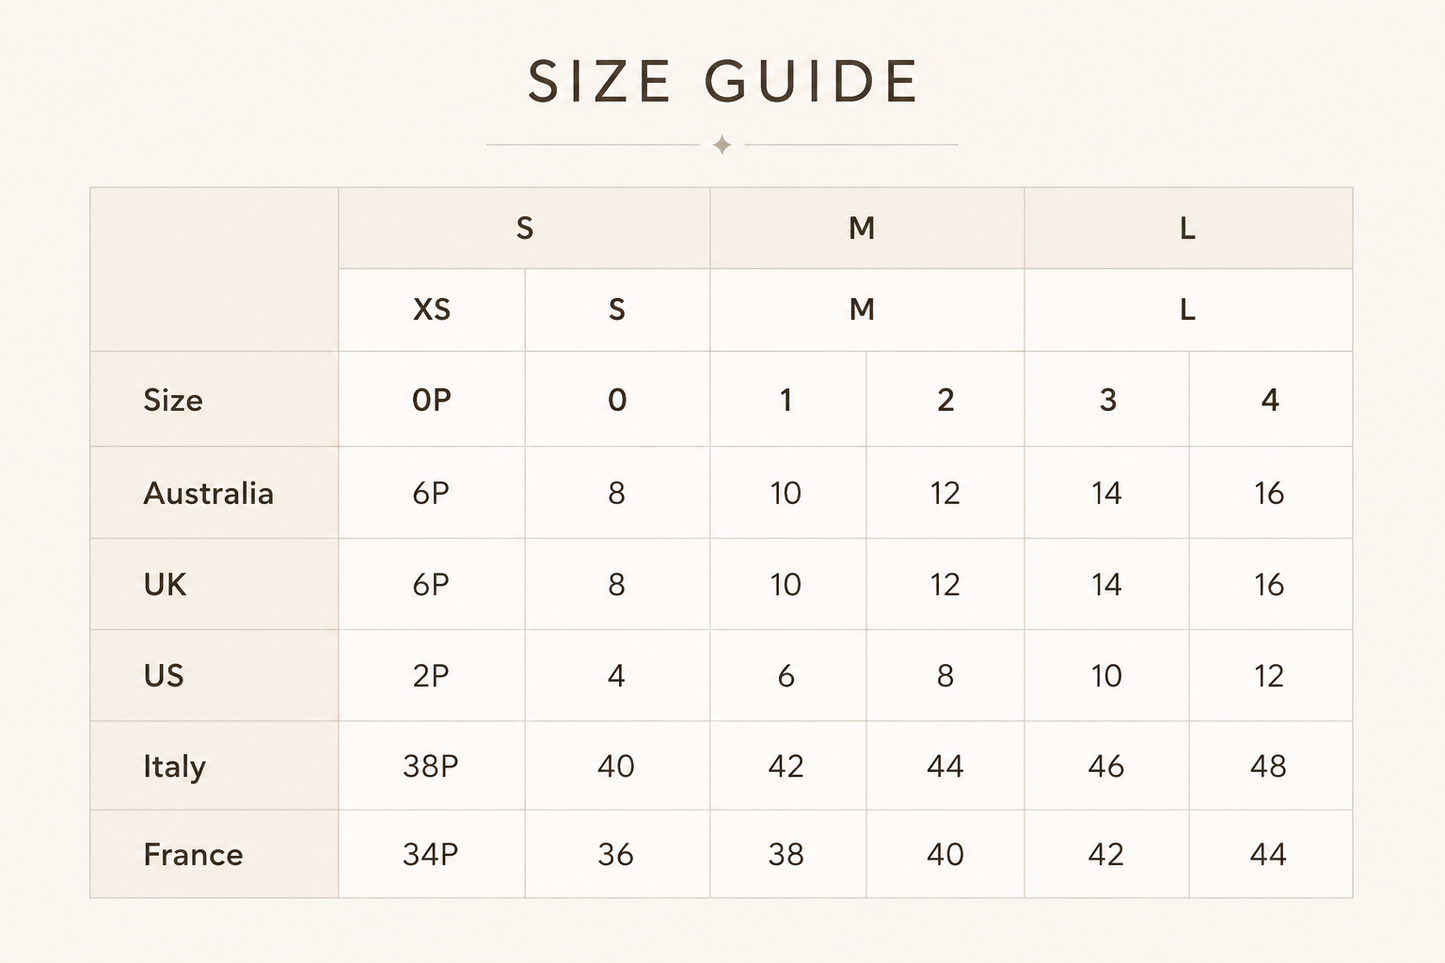The width and height of the screenshot is (1445, 963).
Task: Click the top-level L group header
Action: point(1188,228)
